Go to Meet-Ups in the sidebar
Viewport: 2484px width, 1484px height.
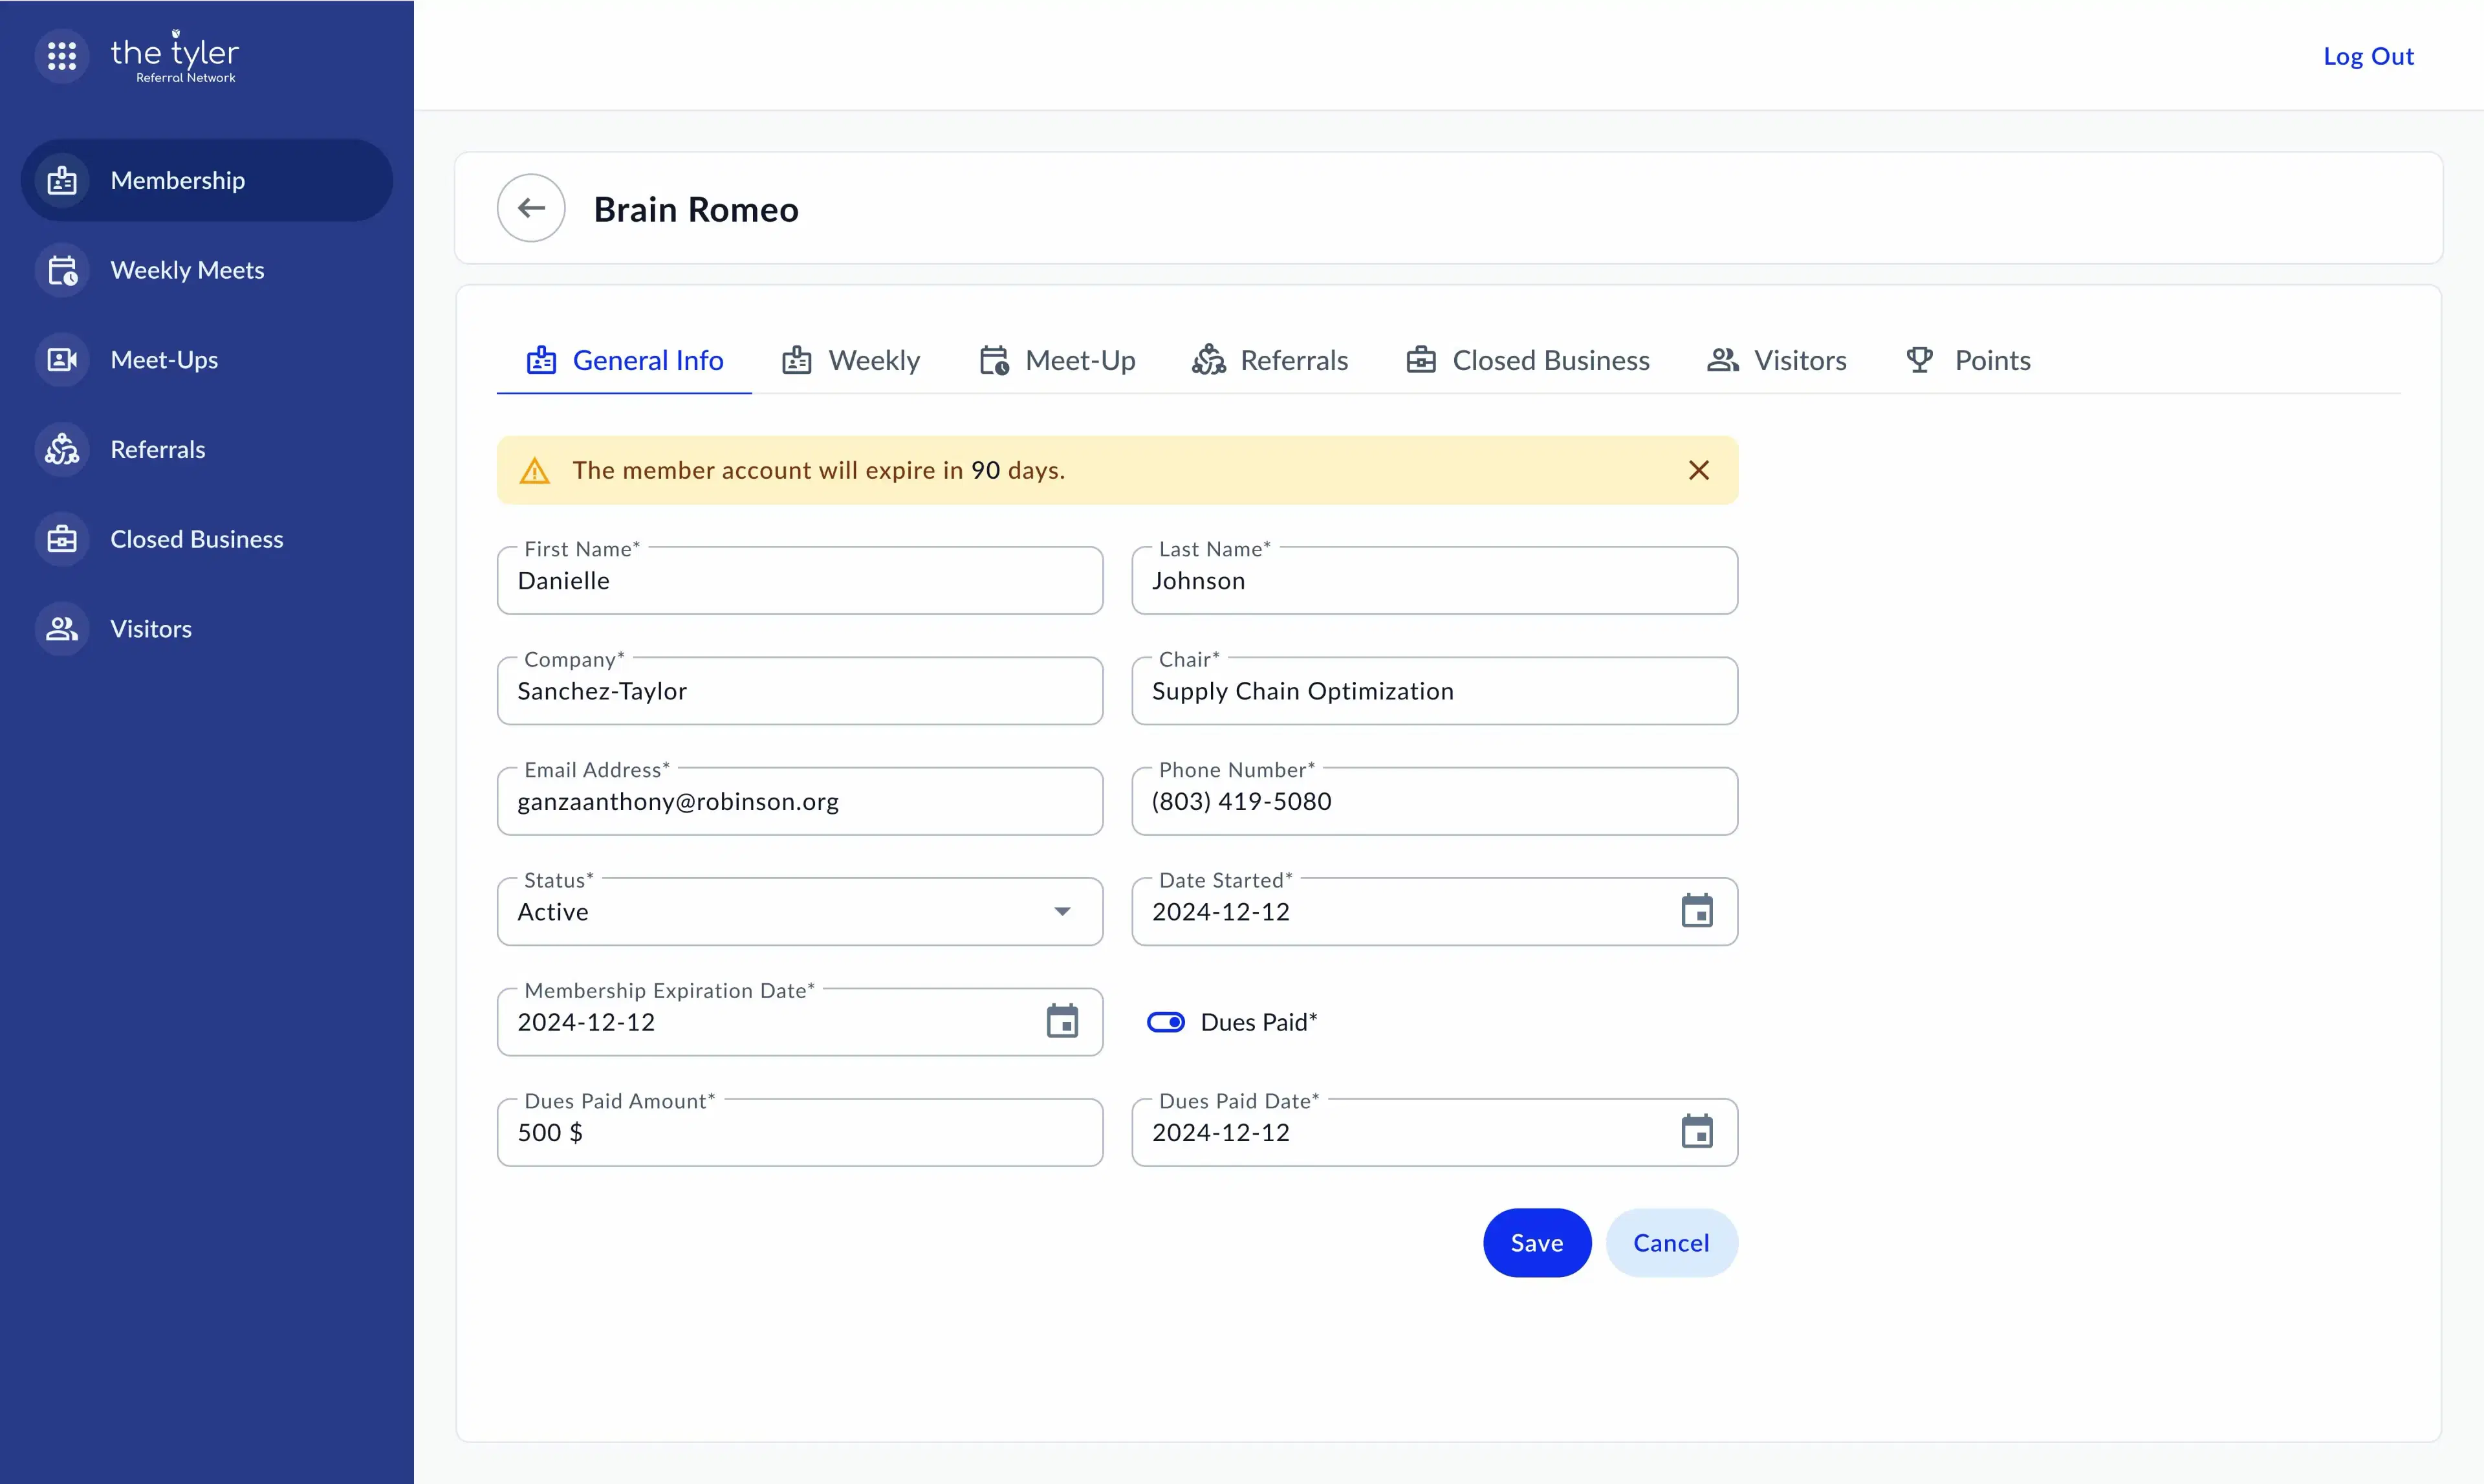pyautogui.click(x=164, y=360)
